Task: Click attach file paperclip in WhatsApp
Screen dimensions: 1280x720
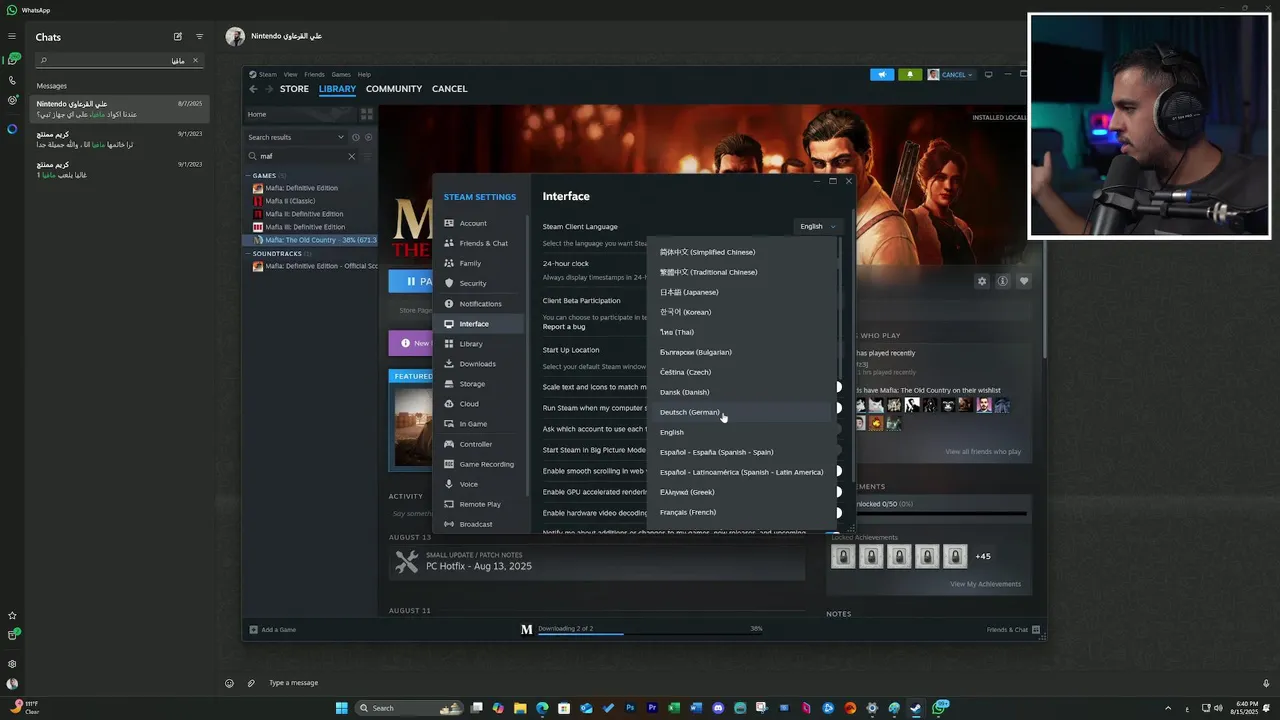Action: click(251, 683)
